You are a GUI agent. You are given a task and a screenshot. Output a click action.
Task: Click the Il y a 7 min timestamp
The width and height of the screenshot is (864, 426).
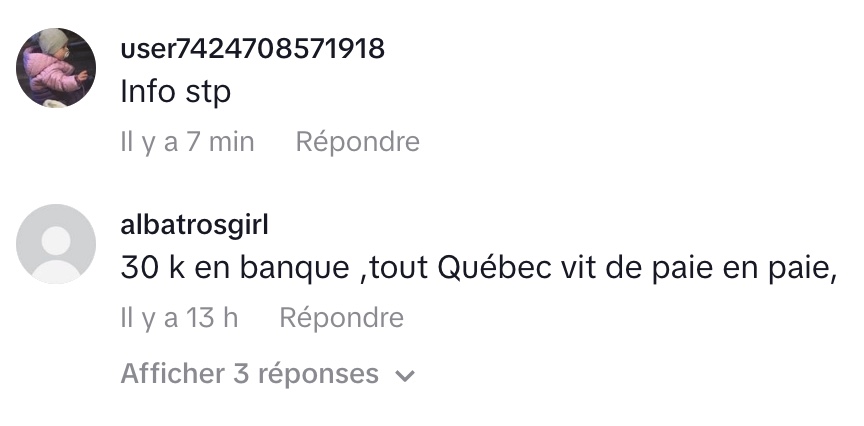pyautogui.click(x=187, y=142)
